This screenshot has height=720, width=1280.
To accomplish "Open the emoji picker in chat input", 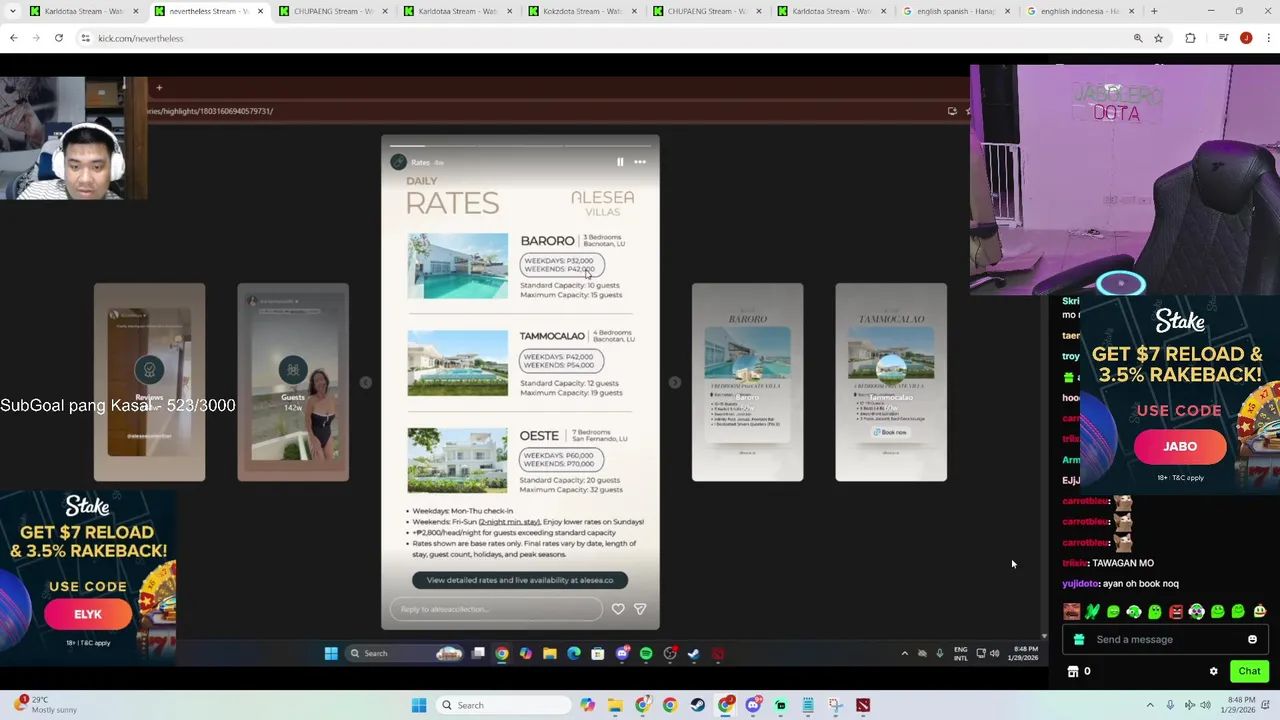I will (1252, 640).
